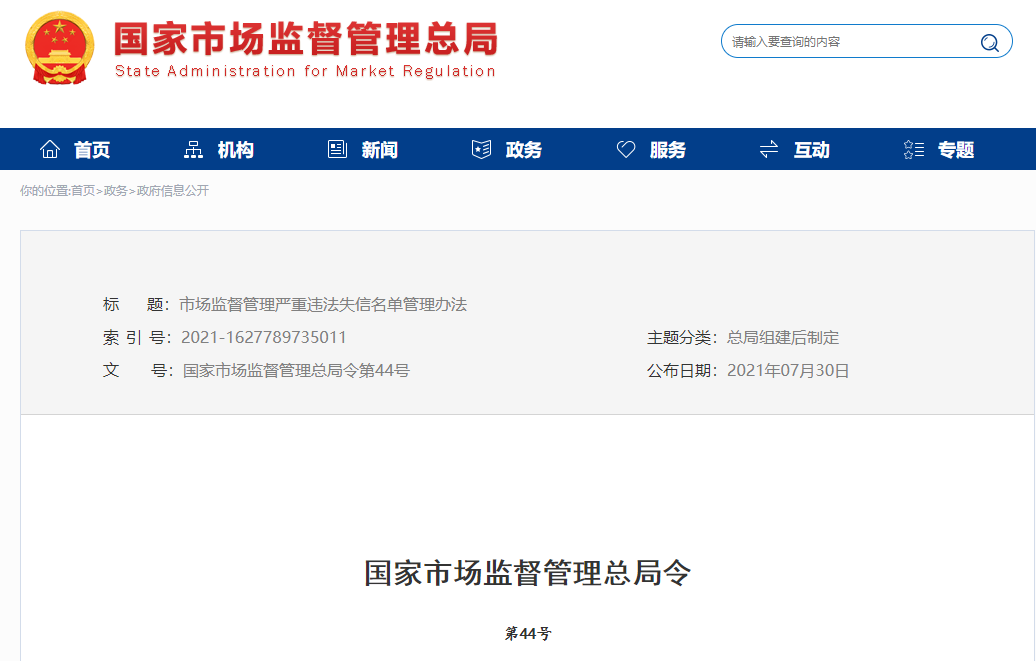The height and width of the screenshot is (661, 1036).
Task: Click the 政府信息公开 breadcrumb link
Action: 173,191
